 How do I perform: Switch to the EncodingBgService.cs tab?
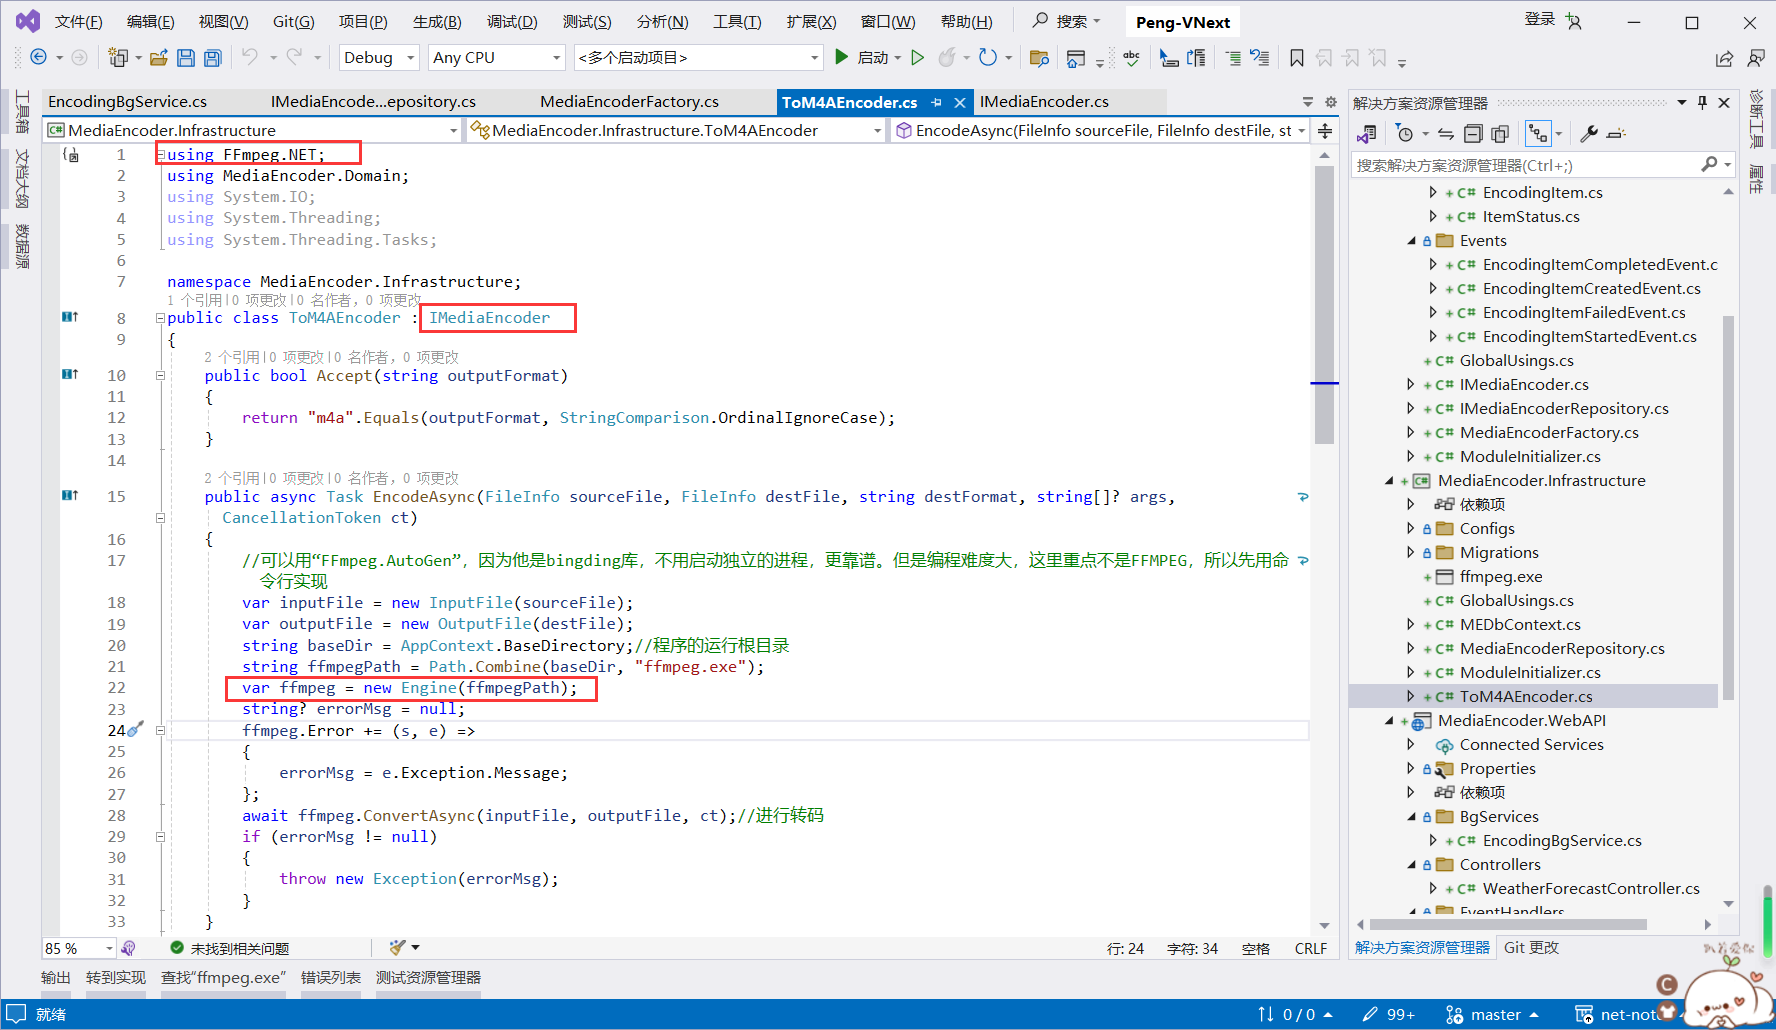coord(128,102)
